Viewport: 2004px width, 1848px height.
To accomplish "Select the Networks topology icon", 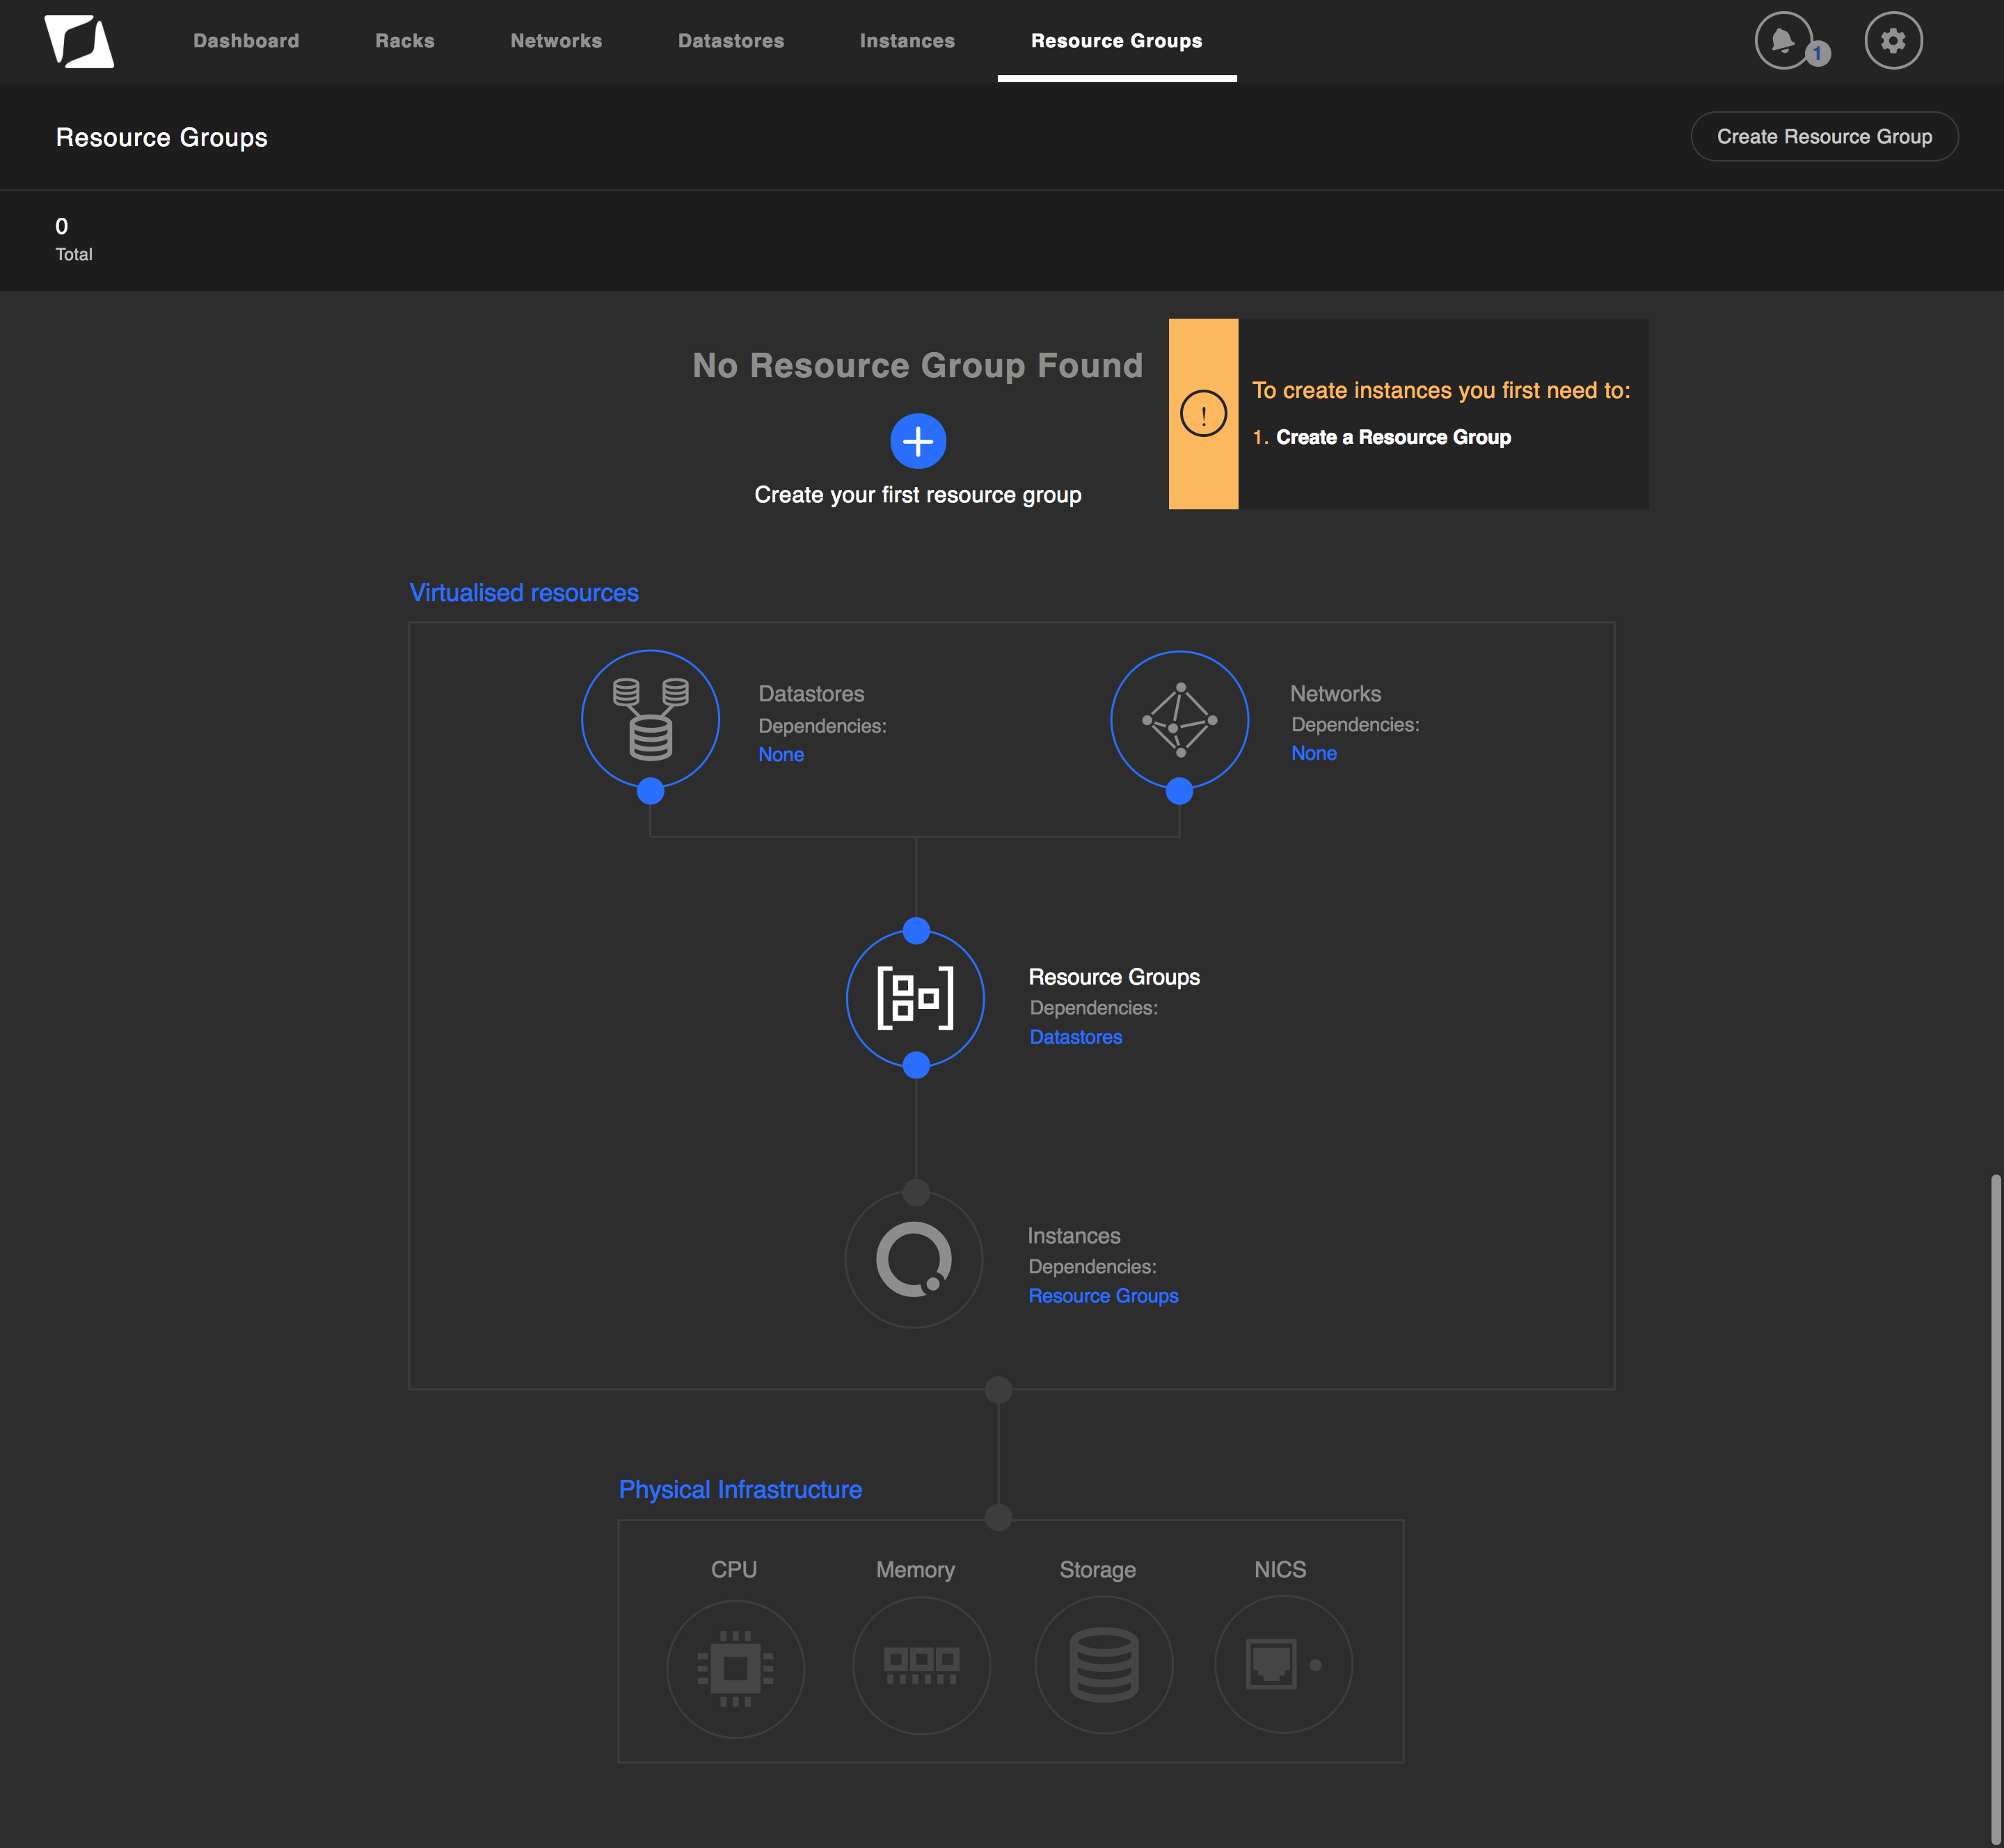I will (x=1179, y=719).
